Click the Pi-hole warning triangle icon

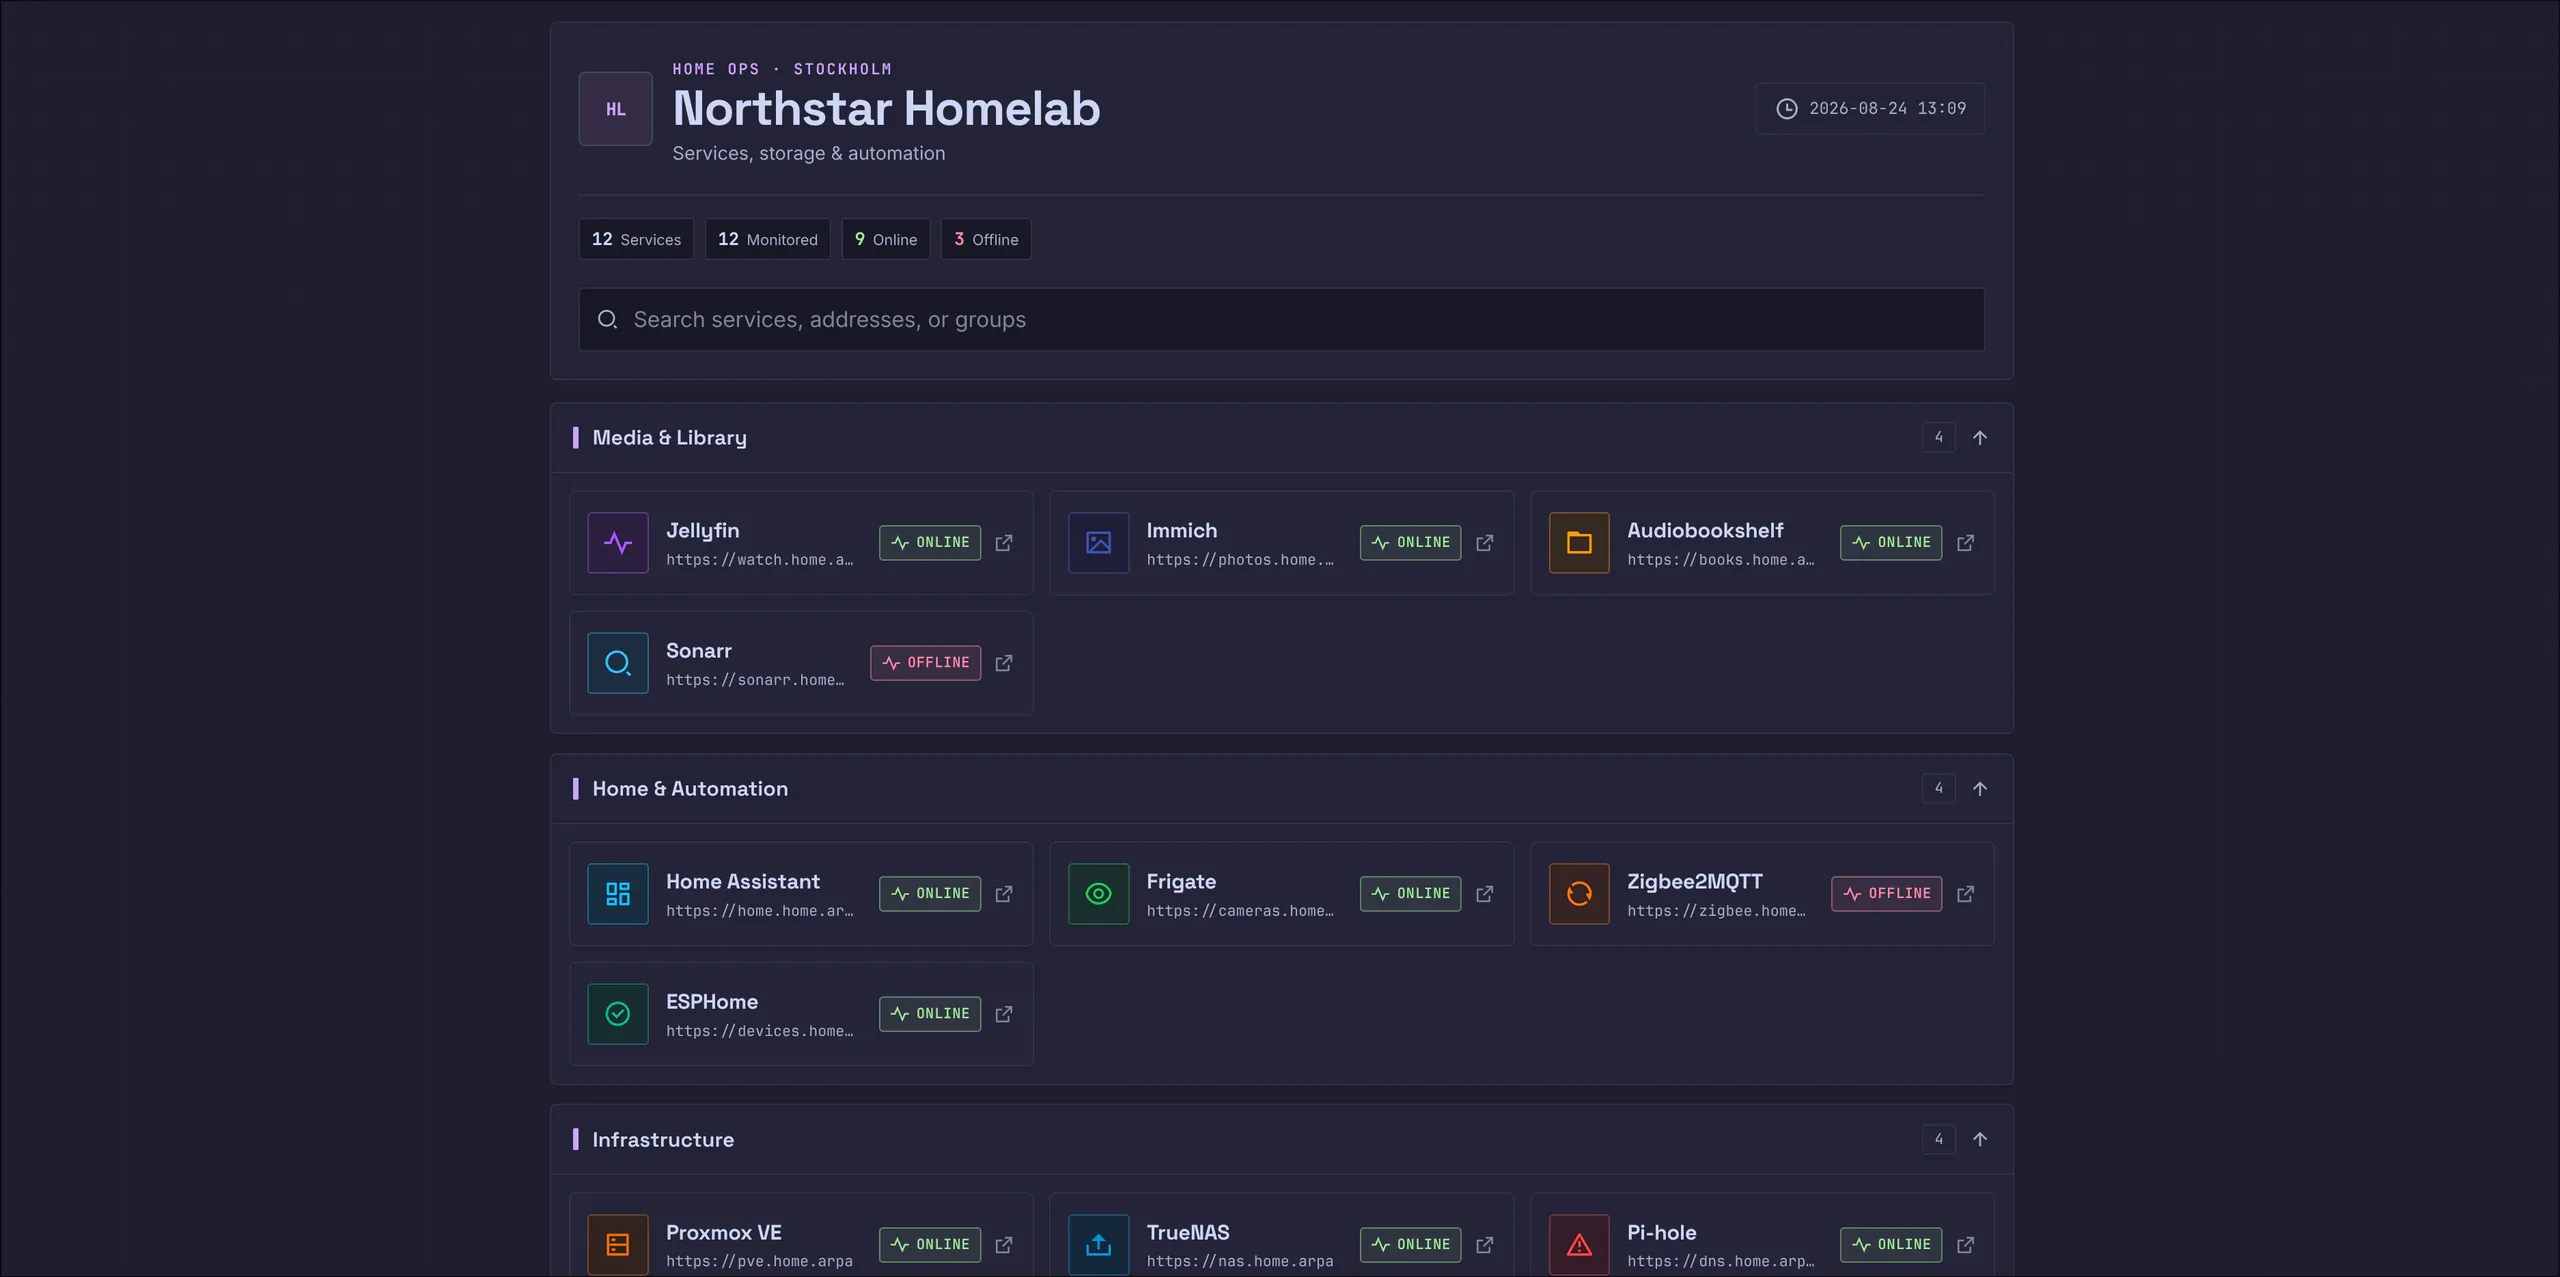pos(1579,1245)
